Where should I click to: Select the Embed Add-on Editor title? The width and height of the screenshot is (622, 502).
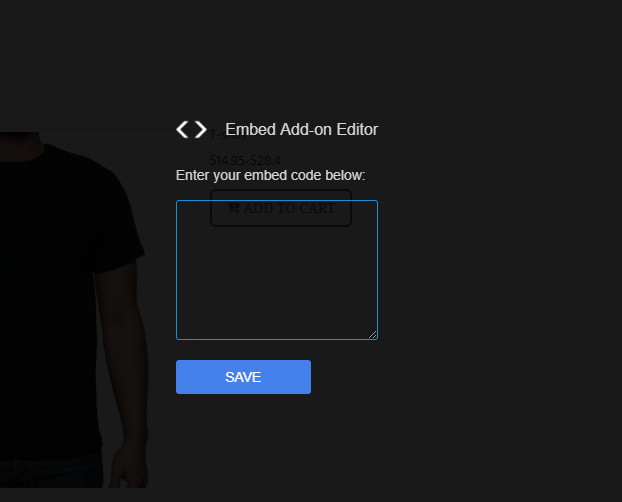point(301,129)
